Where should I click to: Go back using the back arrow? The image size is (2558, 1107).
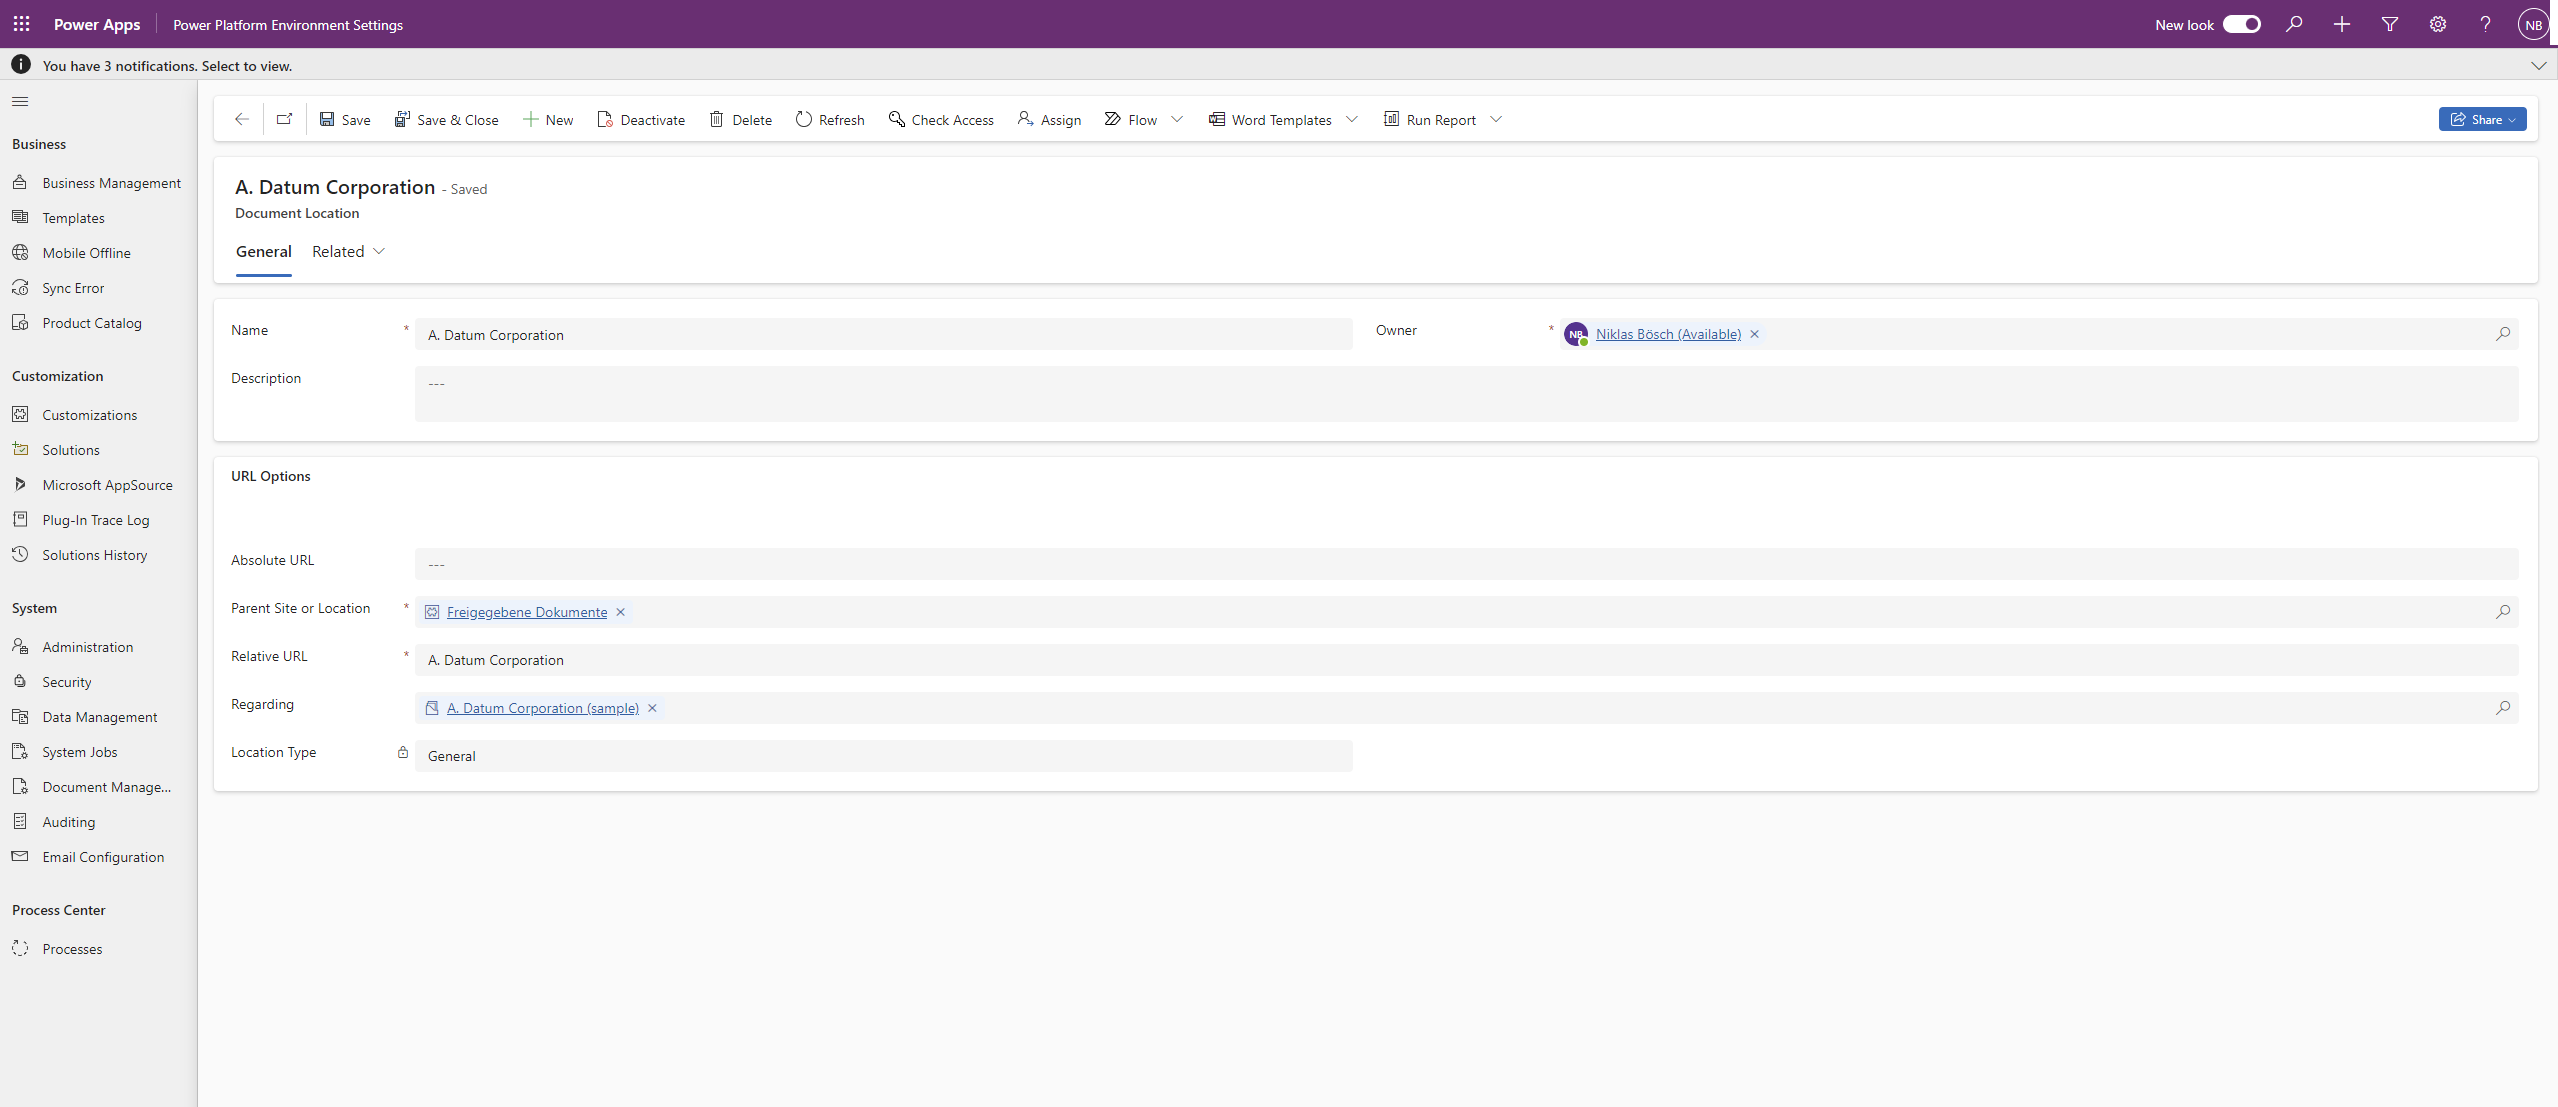click(x=241, y=119)
